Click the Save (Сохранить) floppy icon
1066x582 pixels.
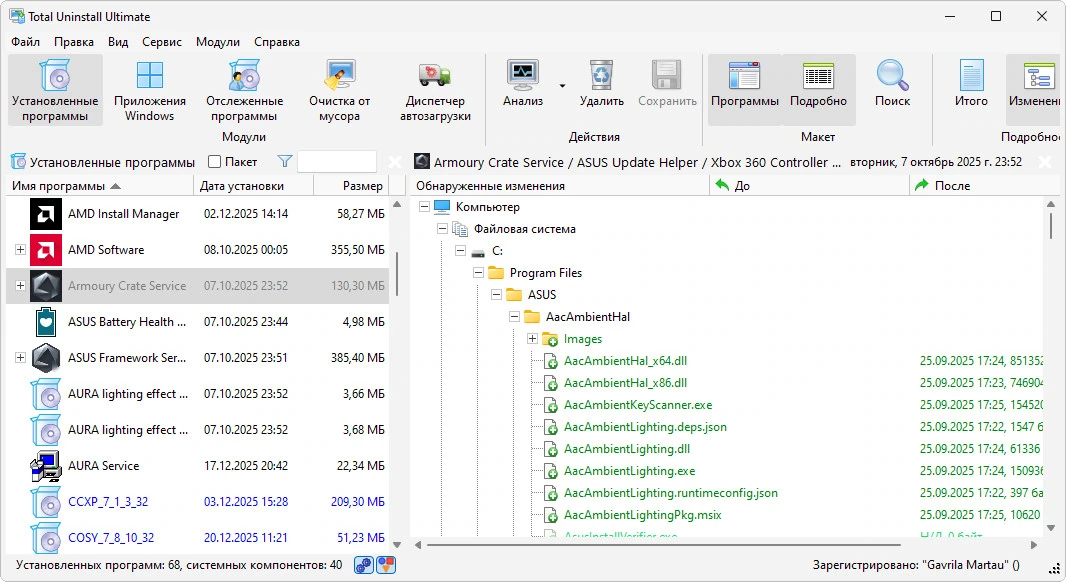click(667, 75)
